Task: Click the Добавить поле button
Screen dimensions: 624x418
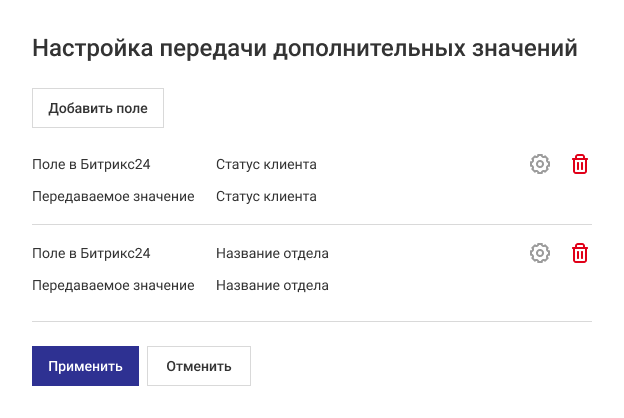Action: pos(98,108)
